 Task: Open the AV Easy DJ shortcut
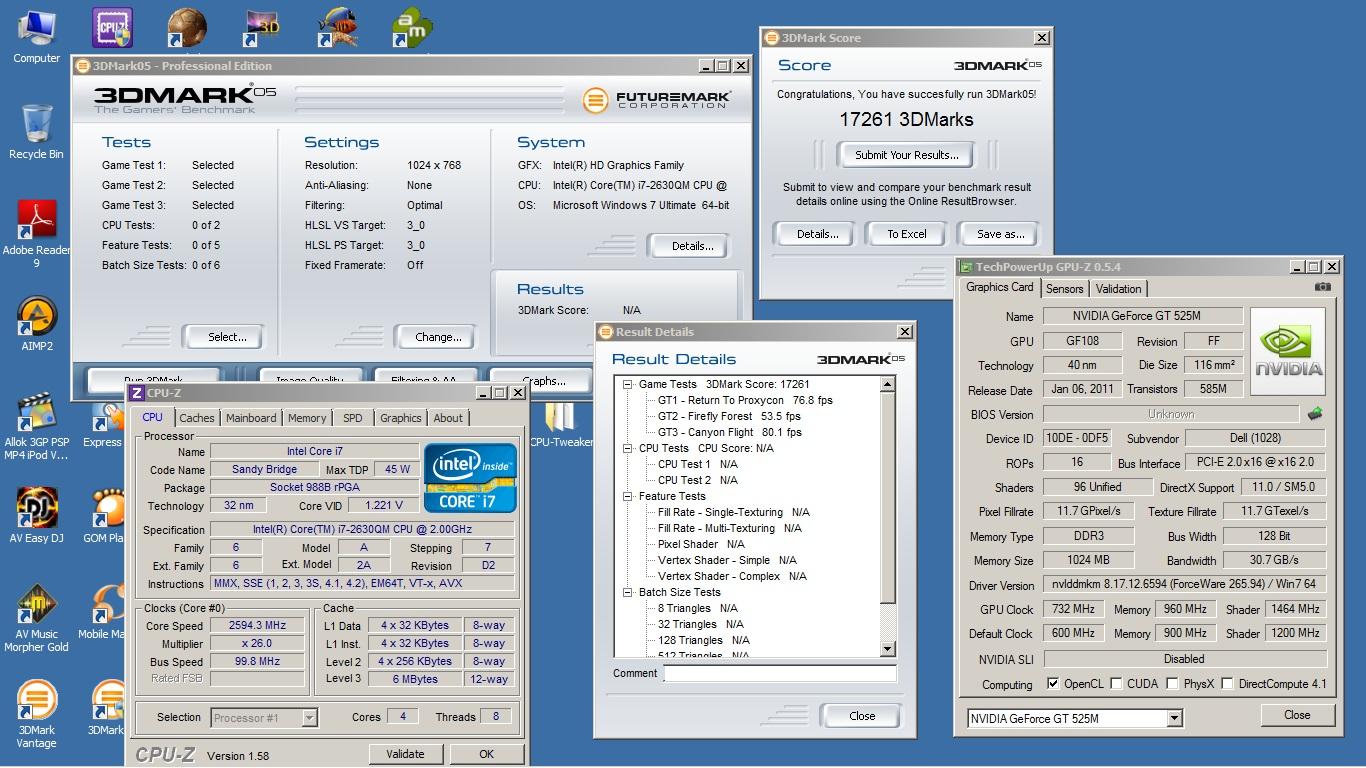pos(36,516)
